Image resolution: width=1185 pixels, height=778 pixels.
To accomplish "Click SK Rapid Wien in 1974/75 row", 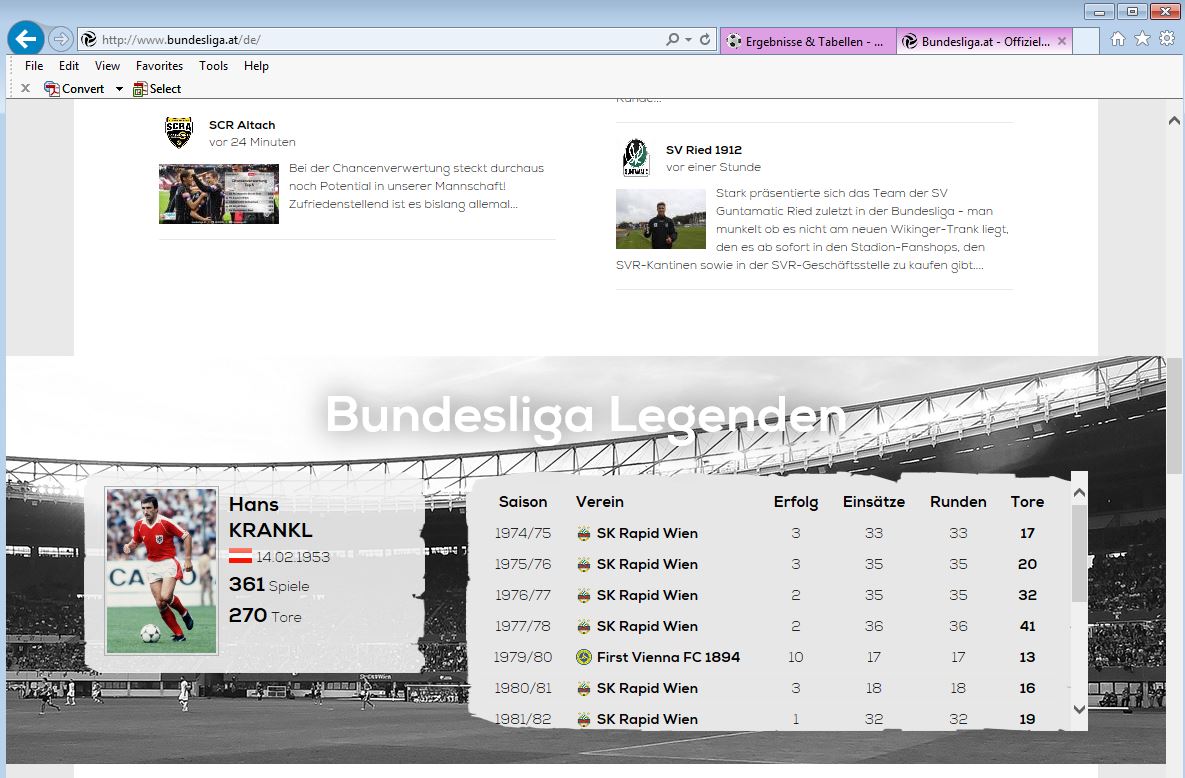I will [x=647, y=534].
